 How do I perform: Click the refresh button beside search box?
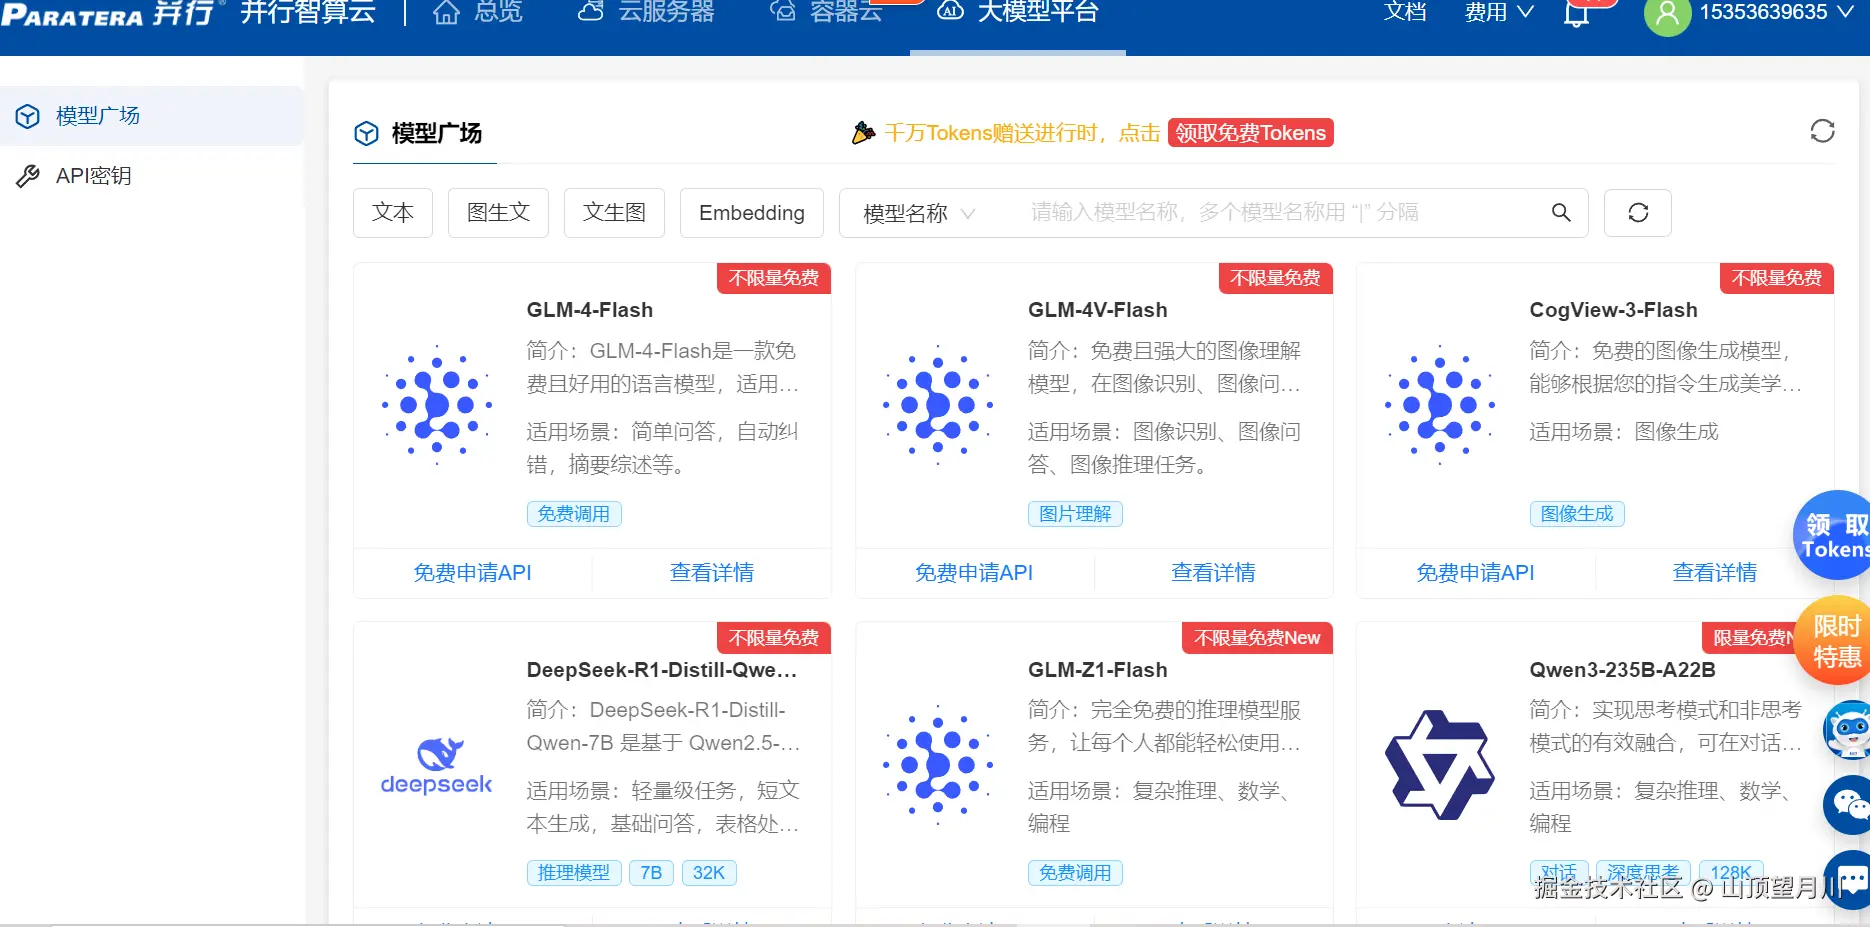point(1638,213)
